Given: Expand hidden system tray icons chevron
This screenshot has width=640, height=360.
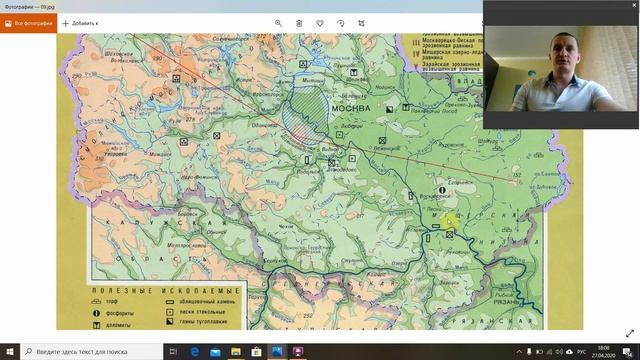Looking at the screenshot, I should [519, 351].
